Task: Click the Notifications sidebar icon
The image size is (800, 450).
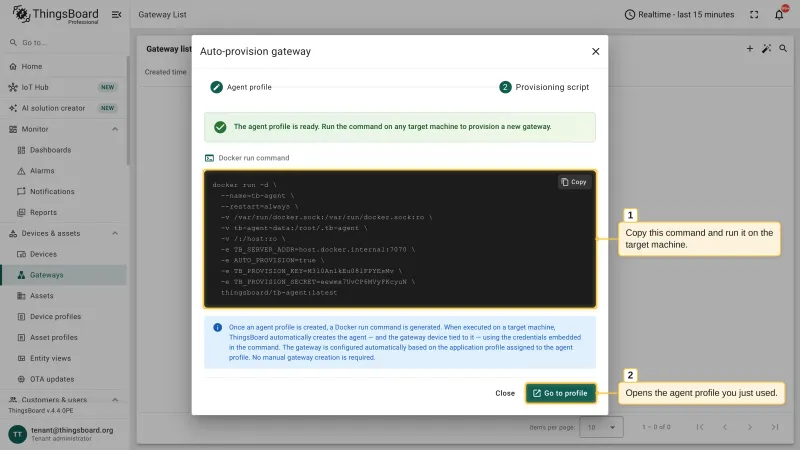Action: pyautogui.click(x=21, y=191)
